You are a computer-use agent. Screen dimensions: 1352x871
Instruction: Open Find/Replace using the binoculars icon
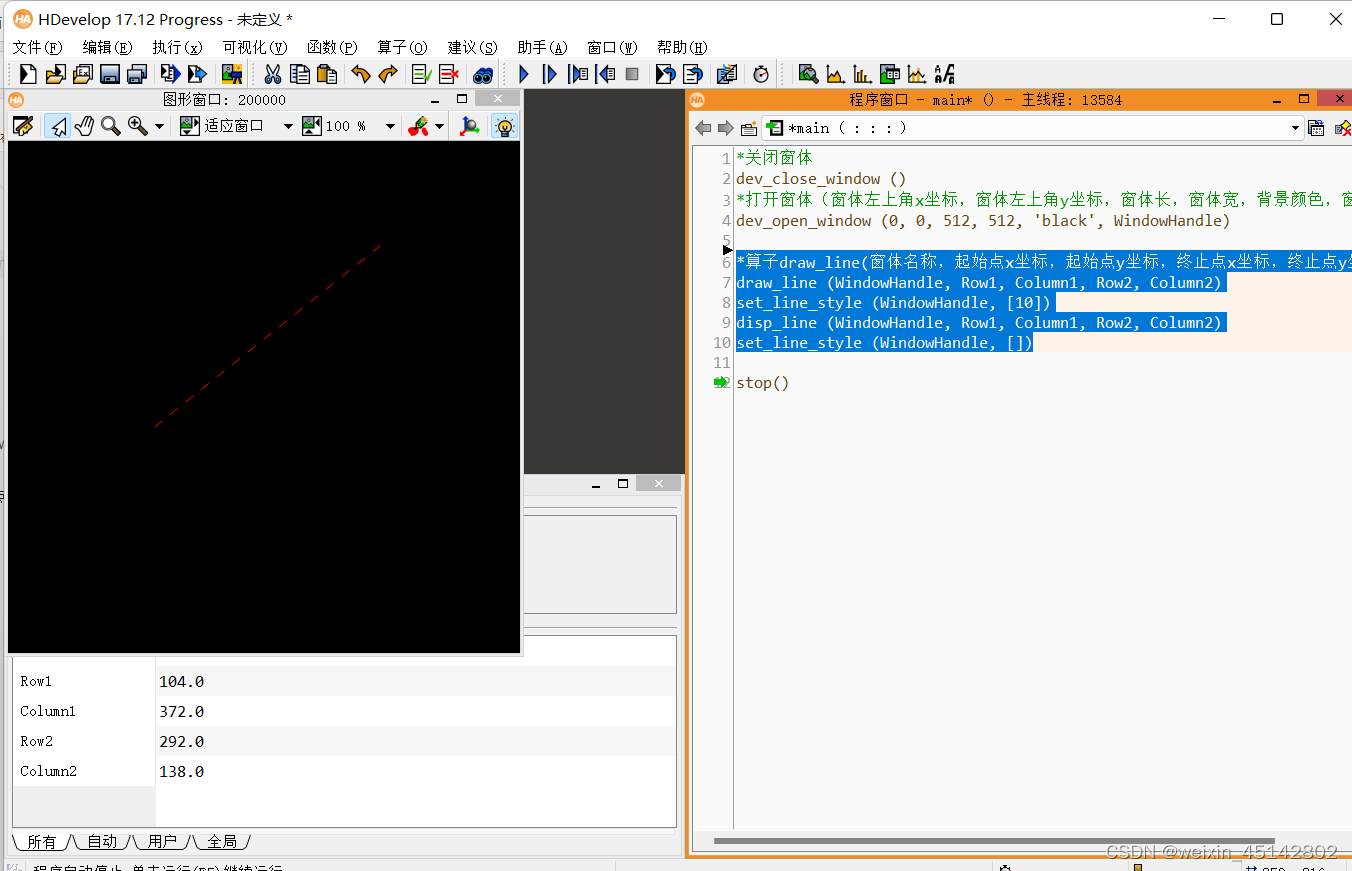(483, 74)
